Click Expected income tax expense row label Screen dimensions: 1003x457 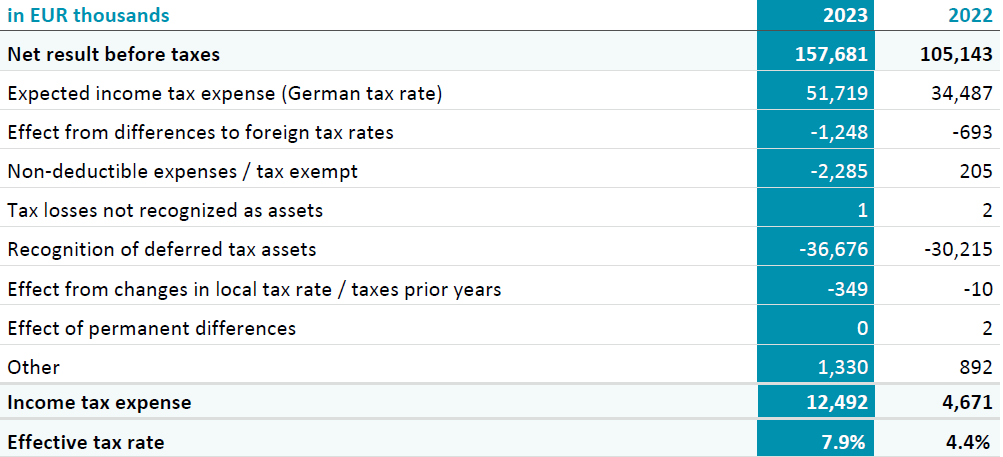(225, 93)
